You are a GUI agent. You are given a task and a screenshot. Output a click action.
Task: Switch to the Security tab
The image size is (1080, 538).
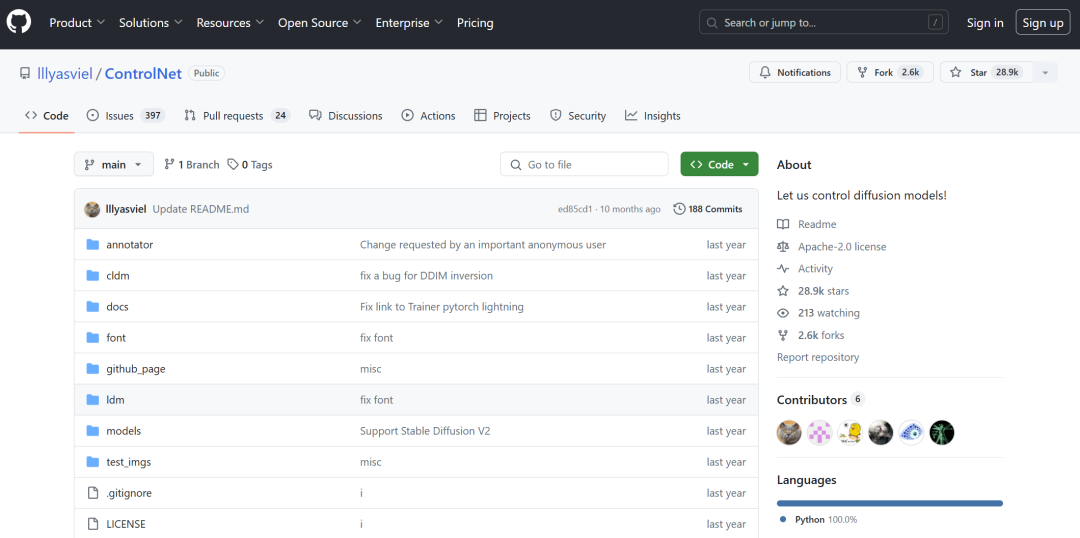[578, 116]
